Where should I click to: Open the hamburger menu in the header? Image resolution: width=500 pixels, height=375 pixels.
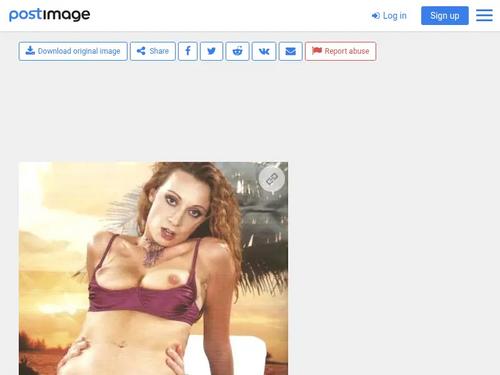coord(484,15)
